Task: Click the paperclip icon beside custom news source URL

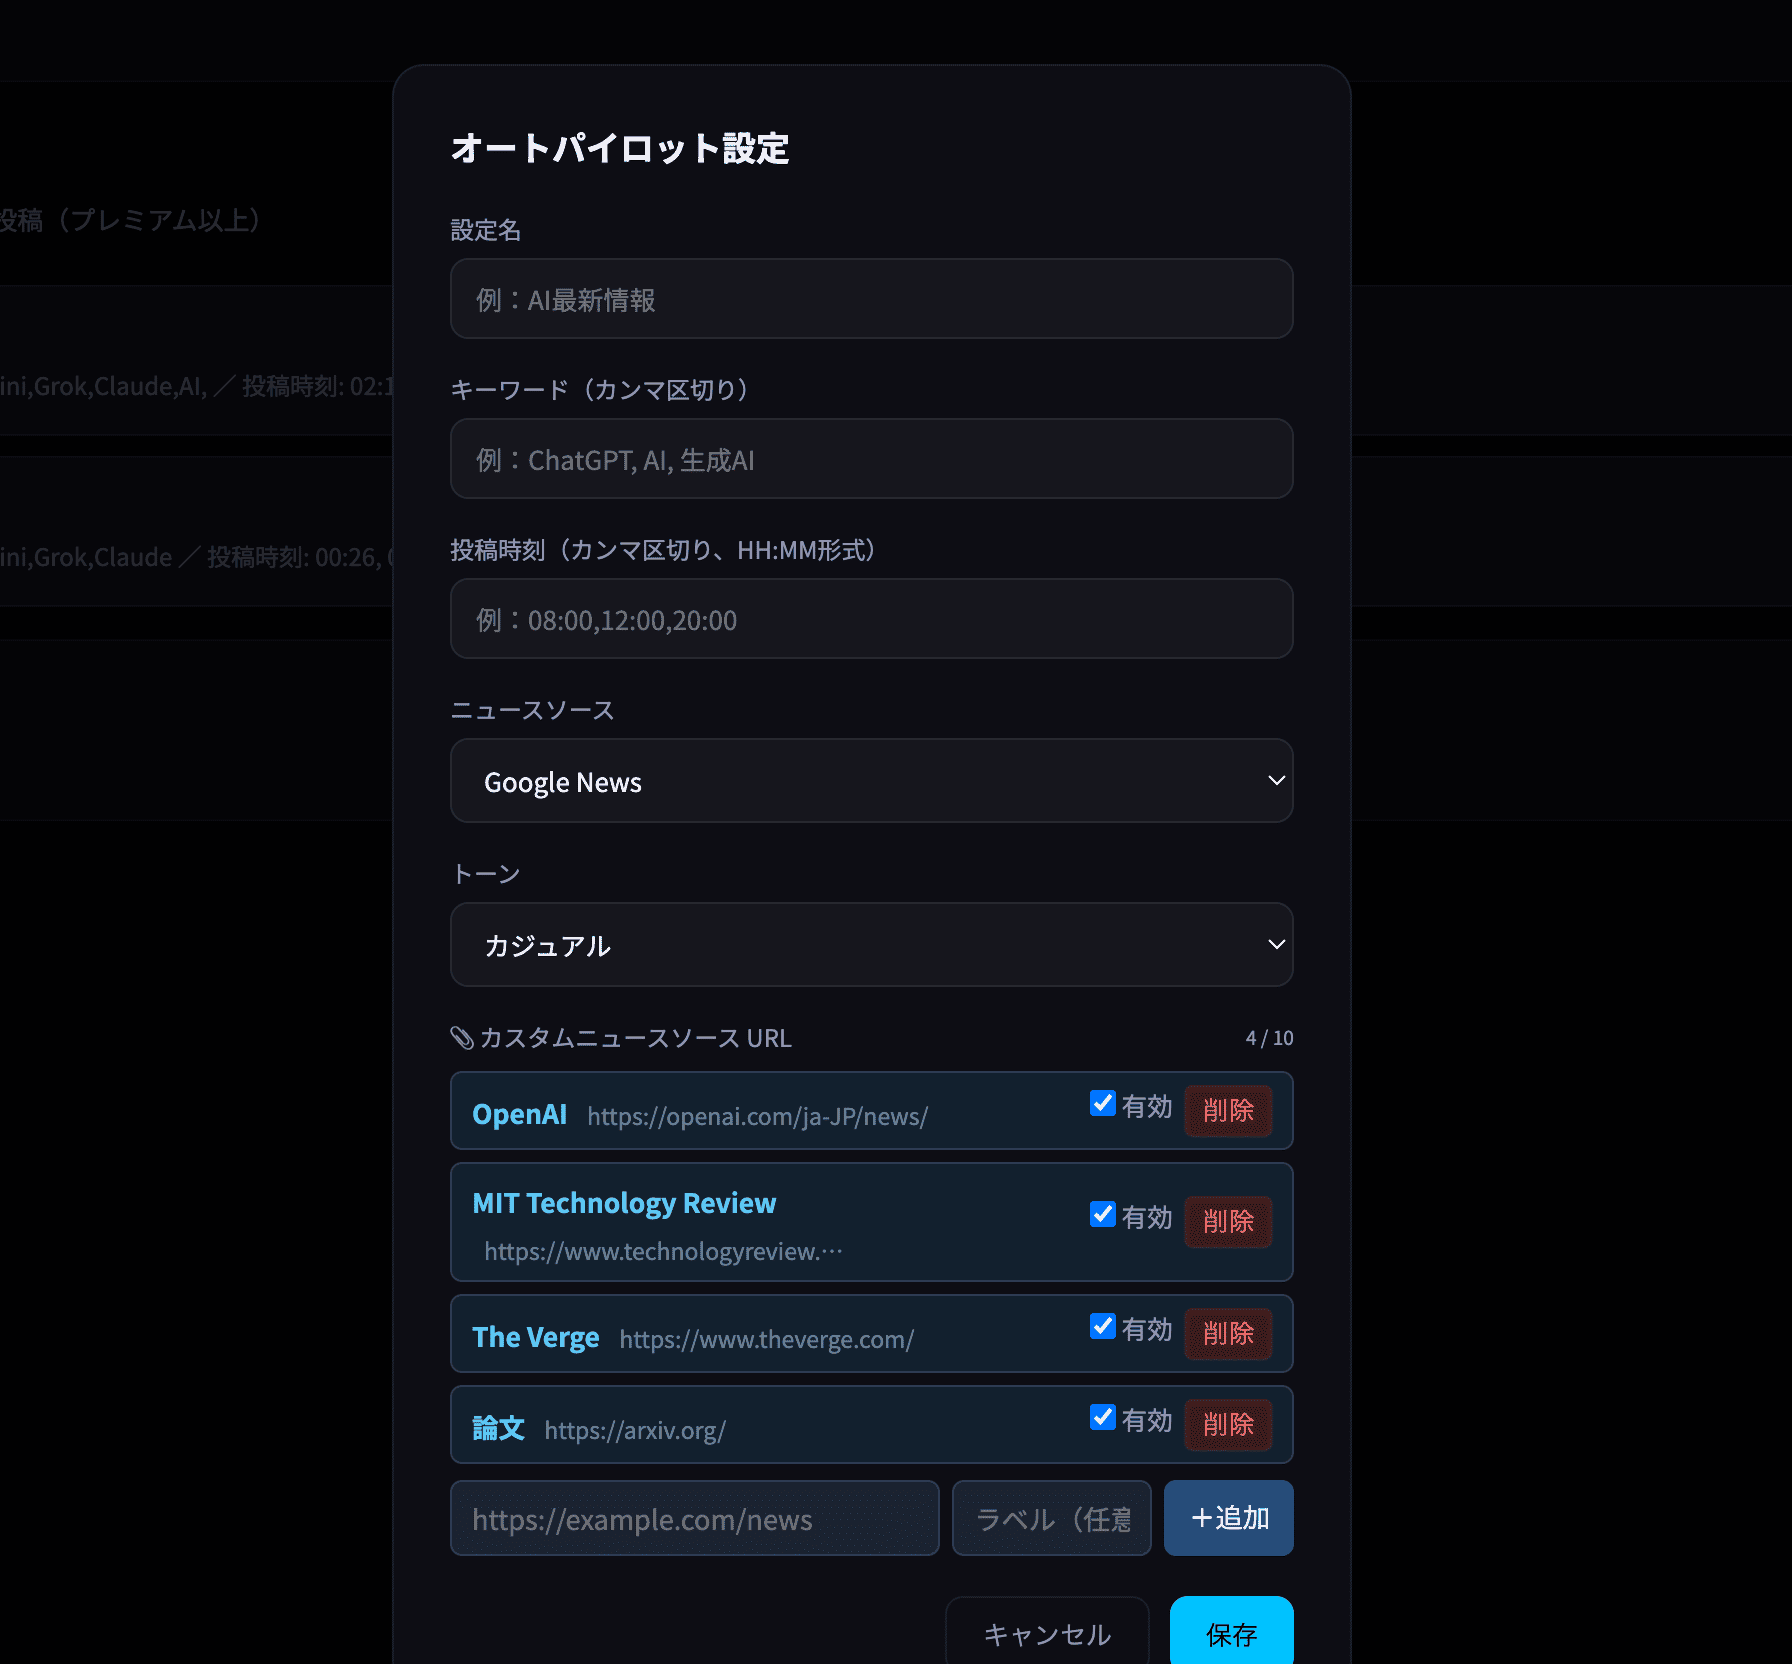Action: tap(462, 1038)
